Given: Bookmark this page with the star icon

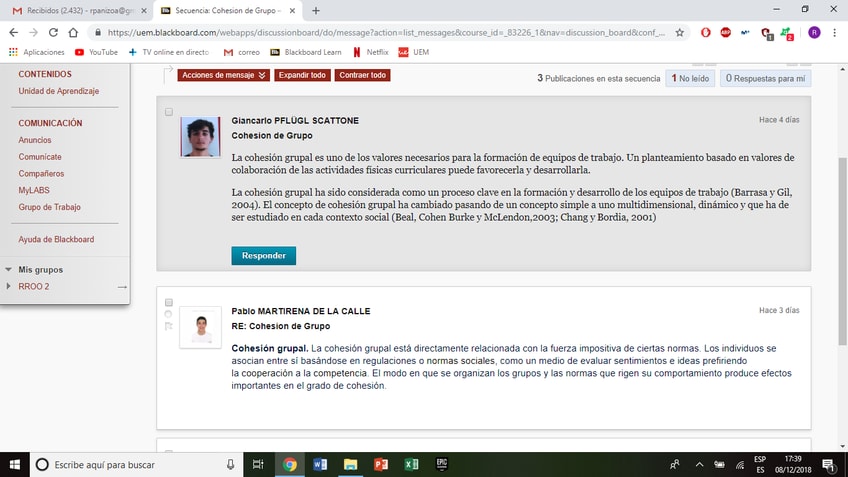Looking at the screenshot, I should point(680,32).
